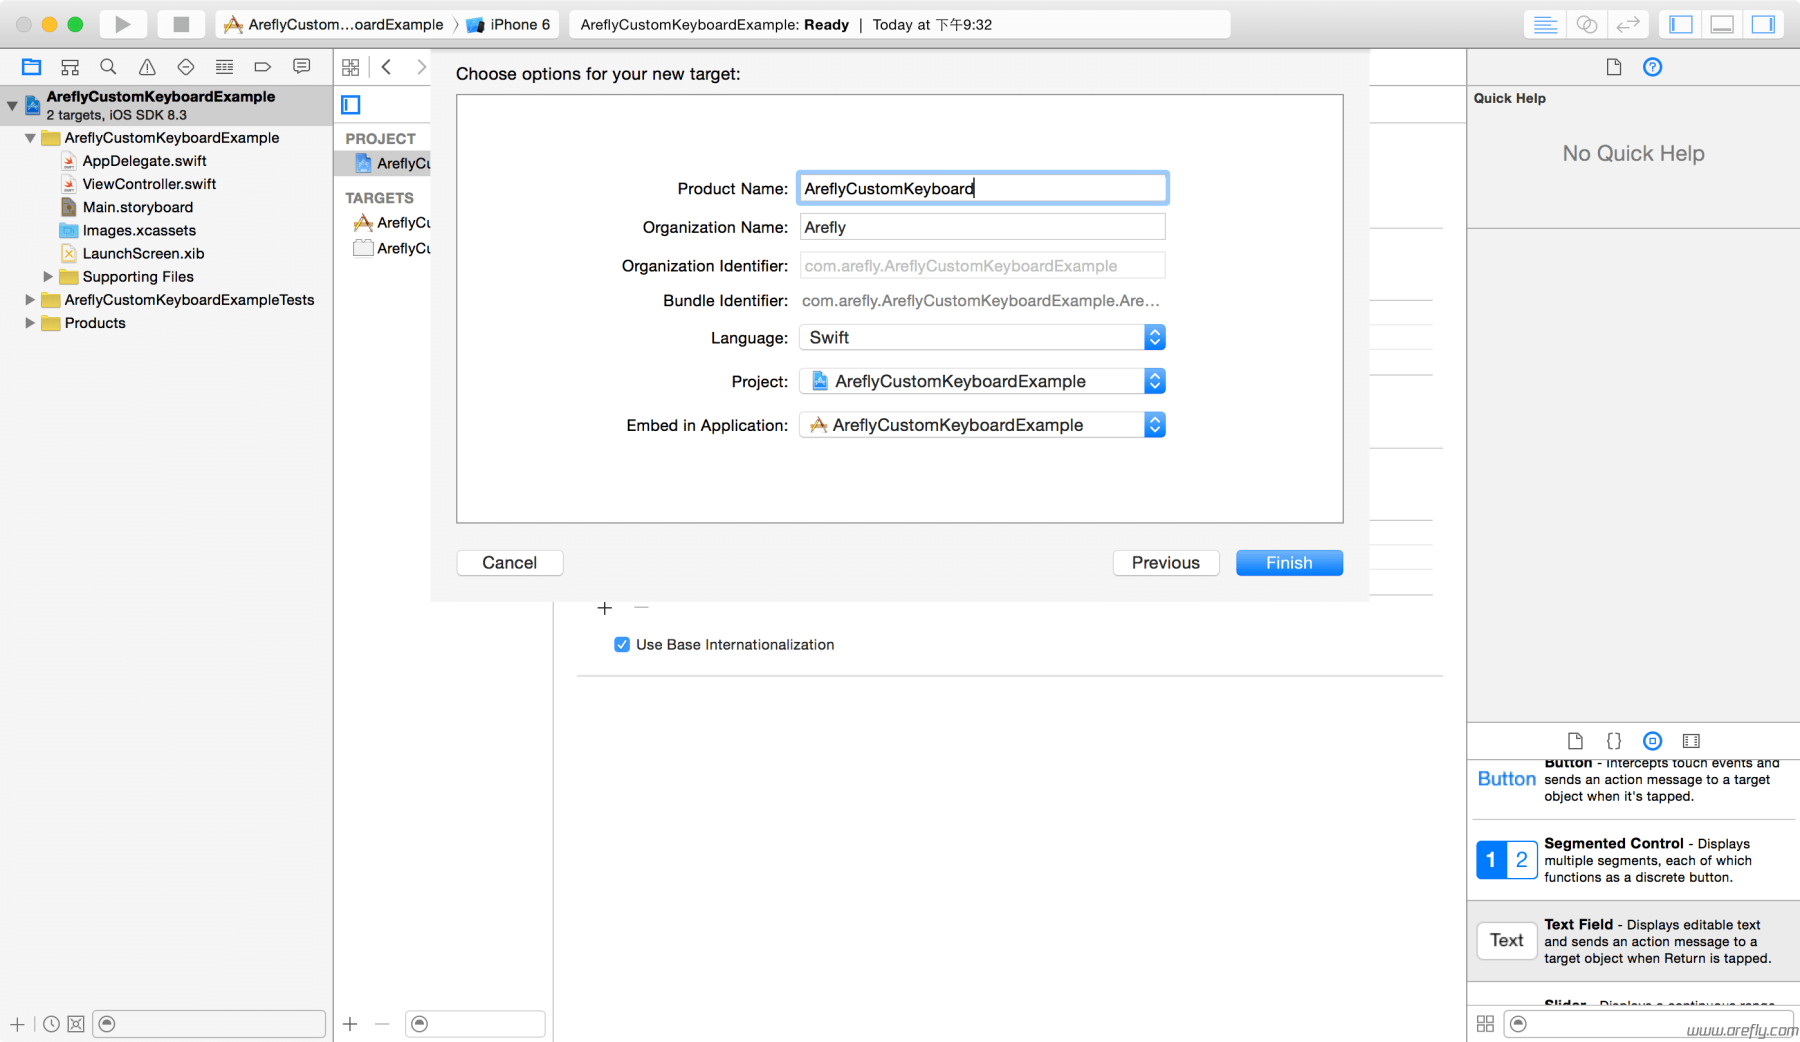Open the Breakpoint navigator
The height and width of the screenshot is (1042, 1800).
[262, 66]
